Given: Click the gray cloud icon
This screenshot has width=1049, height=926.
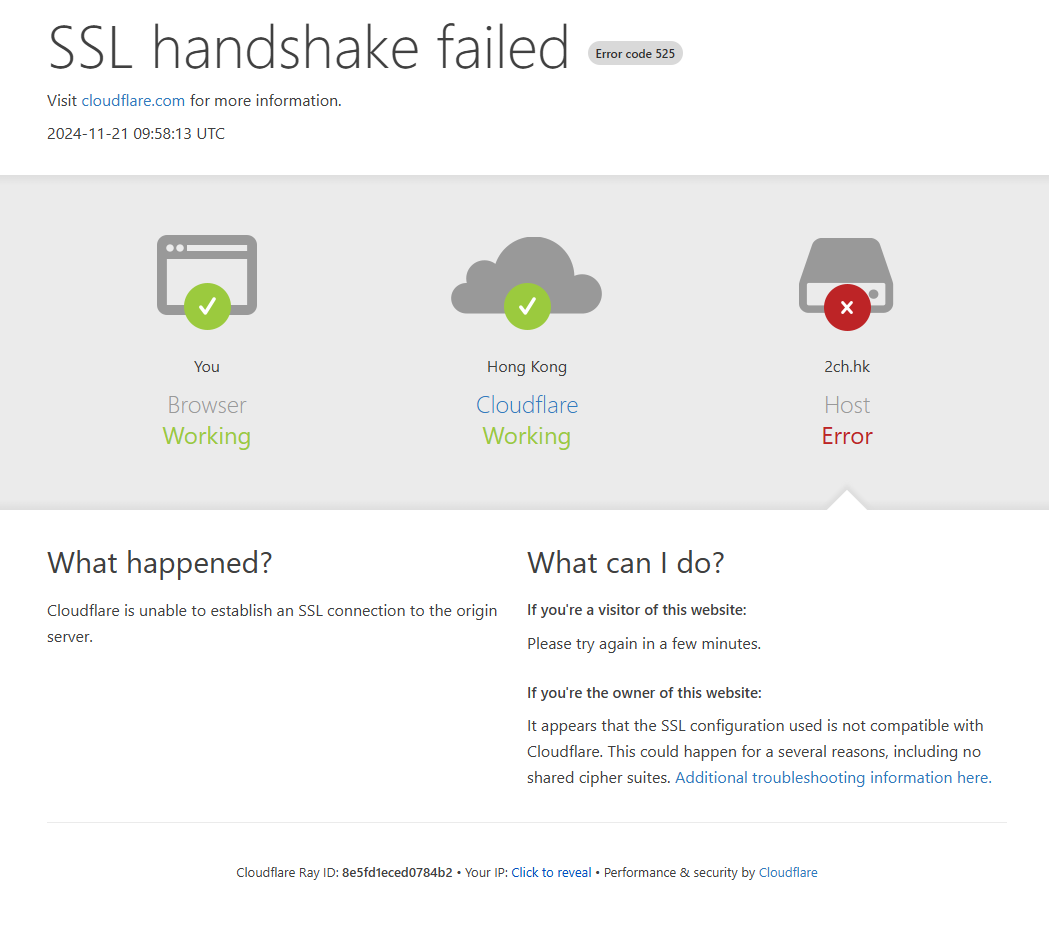Looking at the screenshot, I should 527,275.
